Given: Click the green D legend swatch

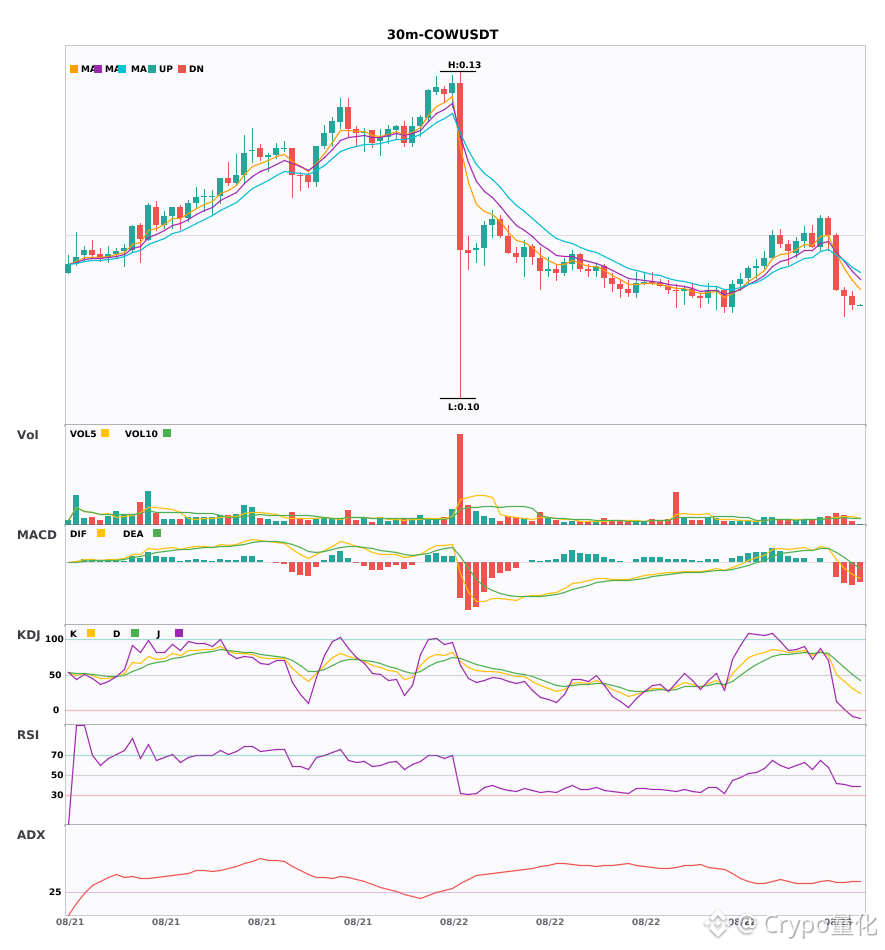Looking at the screenshot, I should (x=135, y=633).
